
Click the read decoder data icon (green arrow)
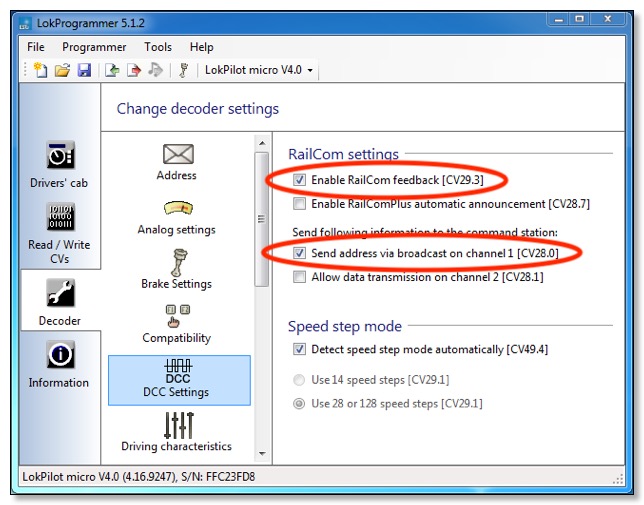112,70
